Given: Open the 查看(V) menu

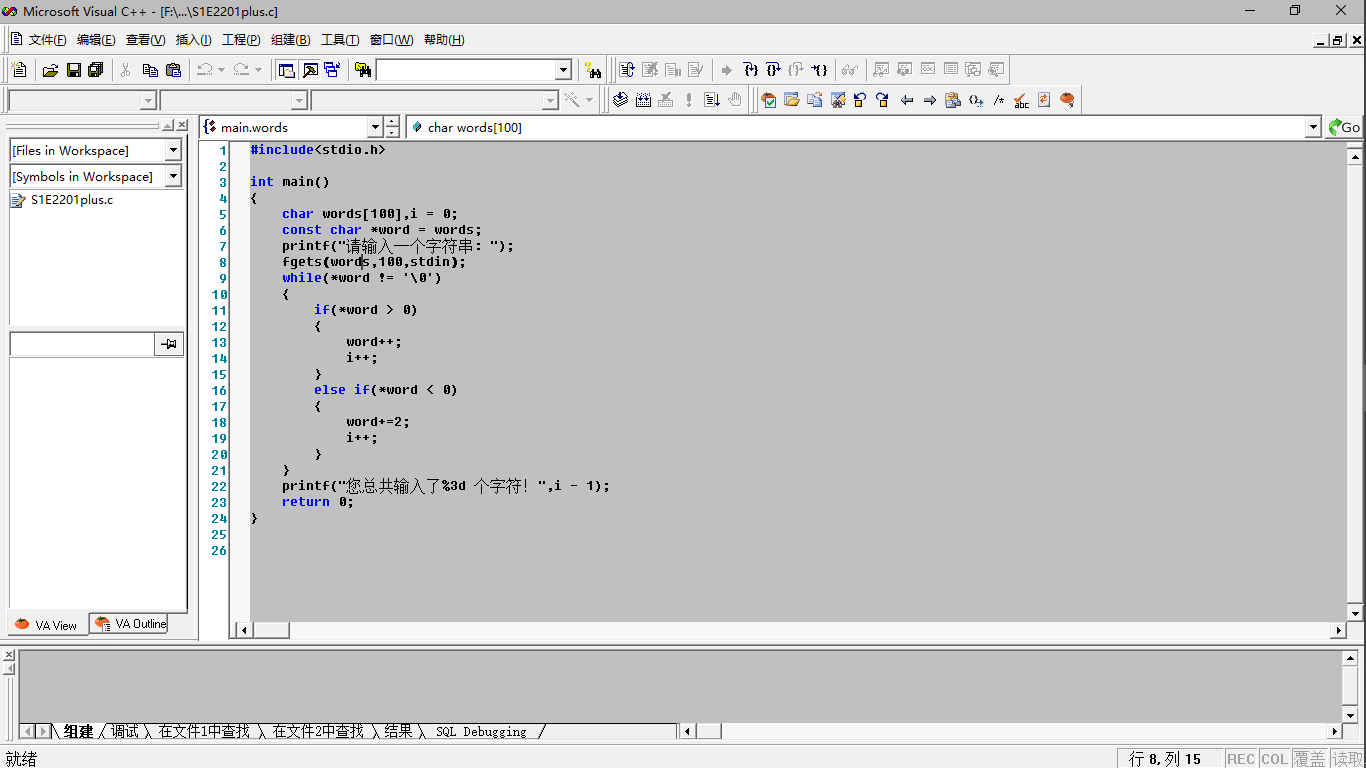Looking at the screenshot, I should click(145, 40).
